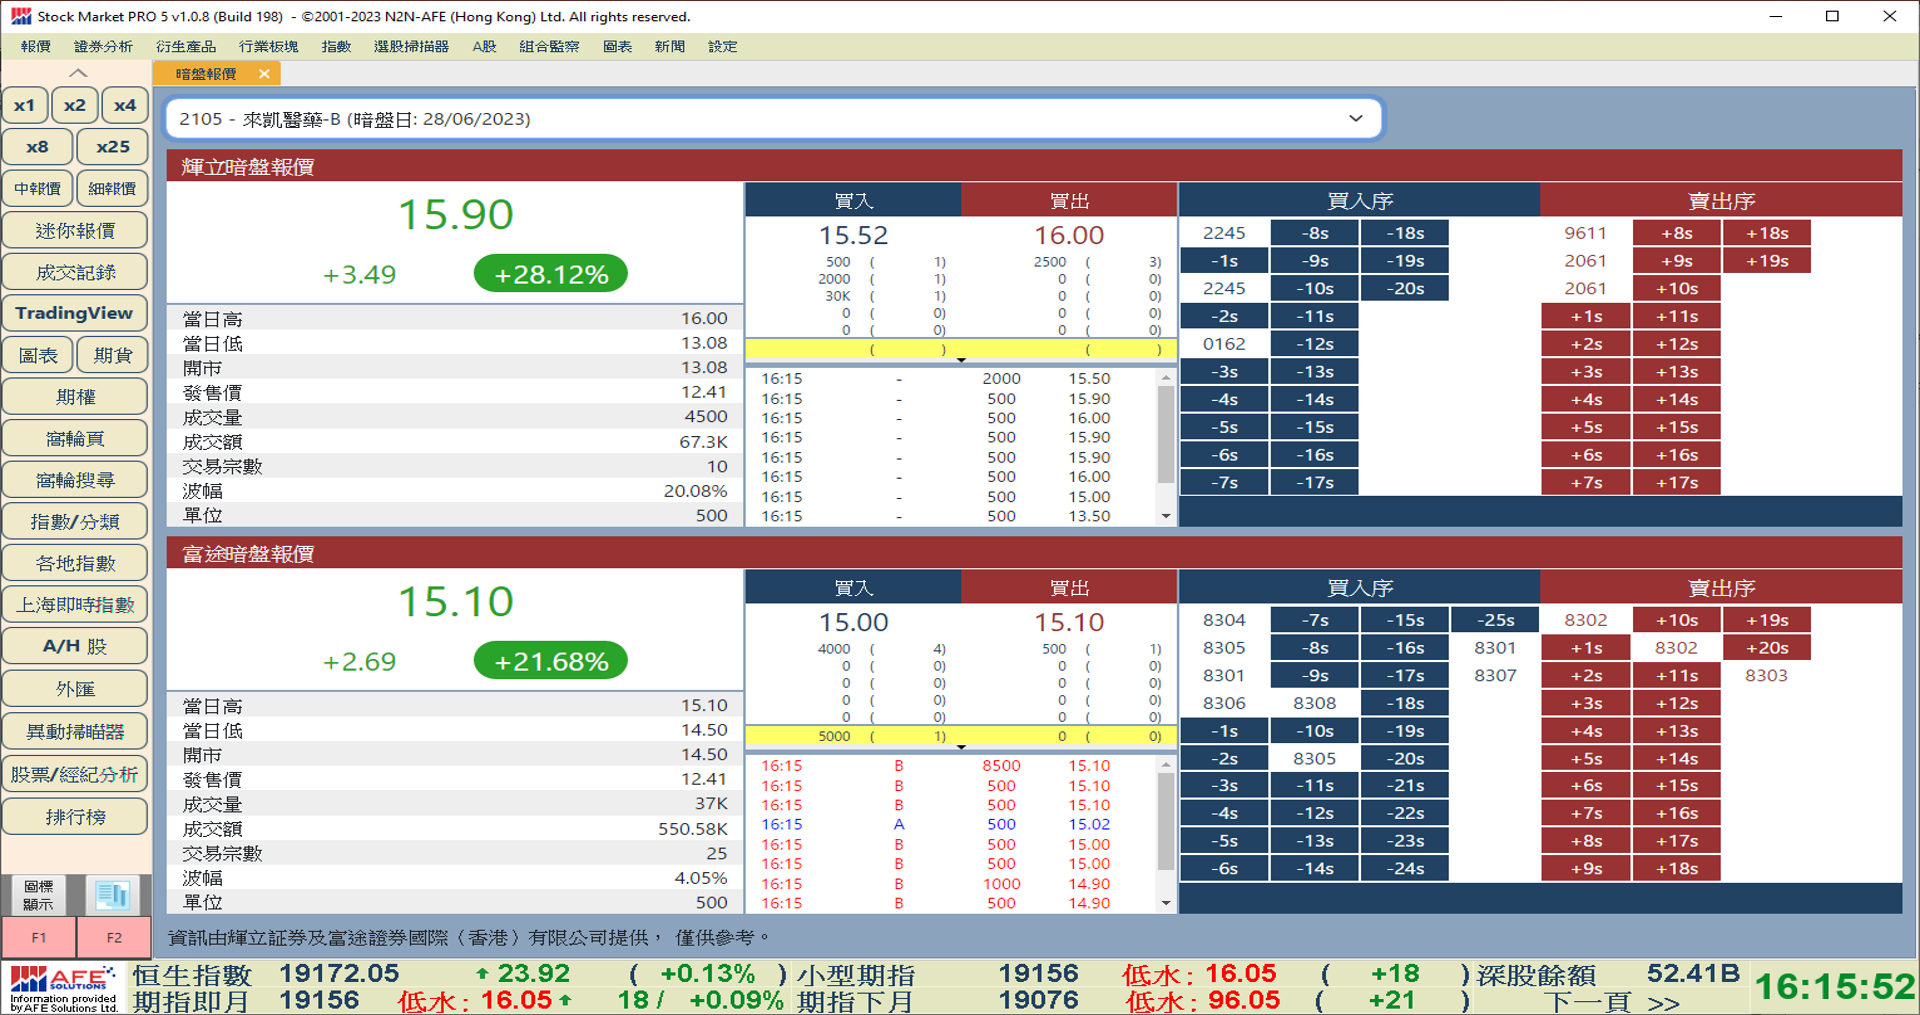The image size is (1920, 1015).
Task: Click the 富途 +21.68% change badge
Action: 551,661
